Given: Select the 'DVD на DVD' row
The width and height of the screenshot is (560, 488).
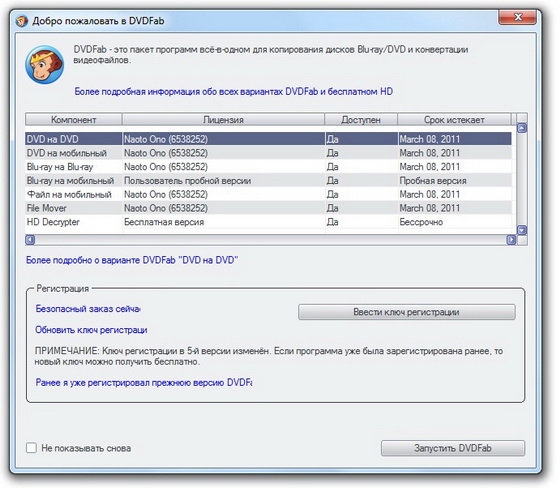Looking at the screenshot, I should 268,139.
